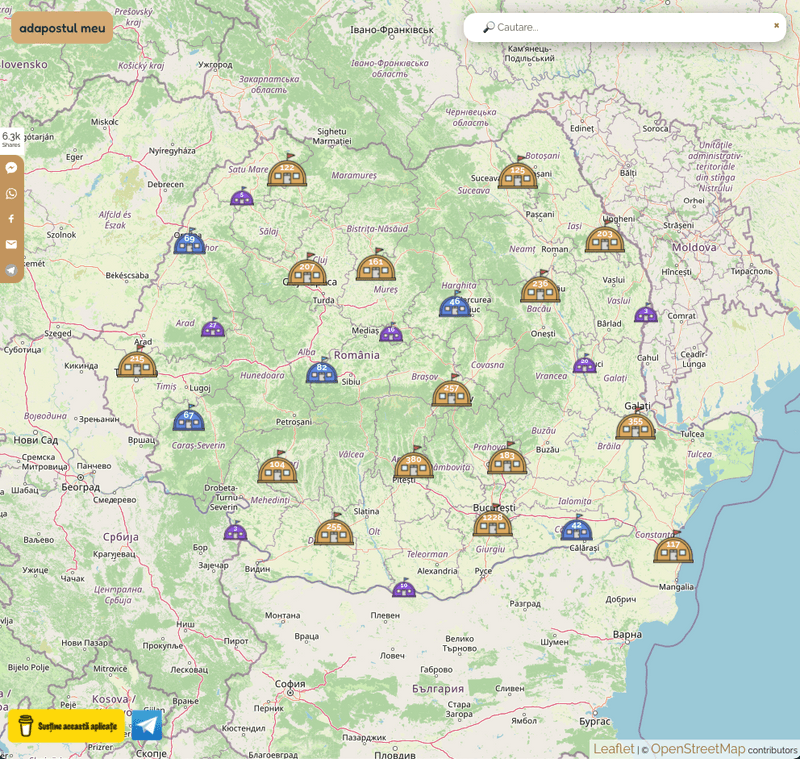Open the purple shelter marker labeled 16

(x=391, y=333)
